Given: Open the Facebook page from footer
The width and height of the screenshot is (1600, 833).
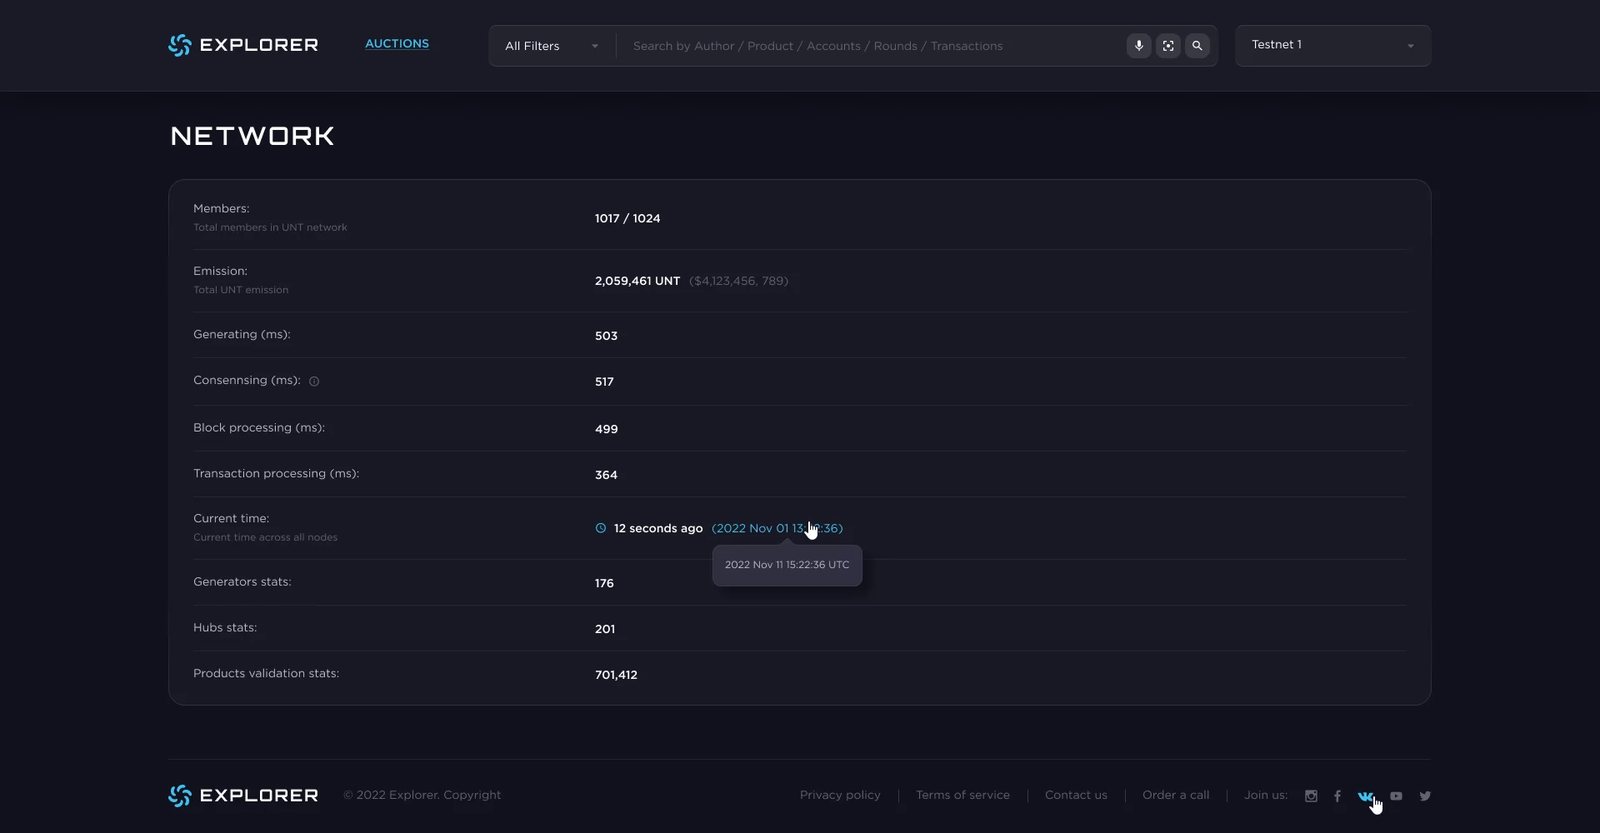Looking at the screenshot, I should coord(1337,796).
